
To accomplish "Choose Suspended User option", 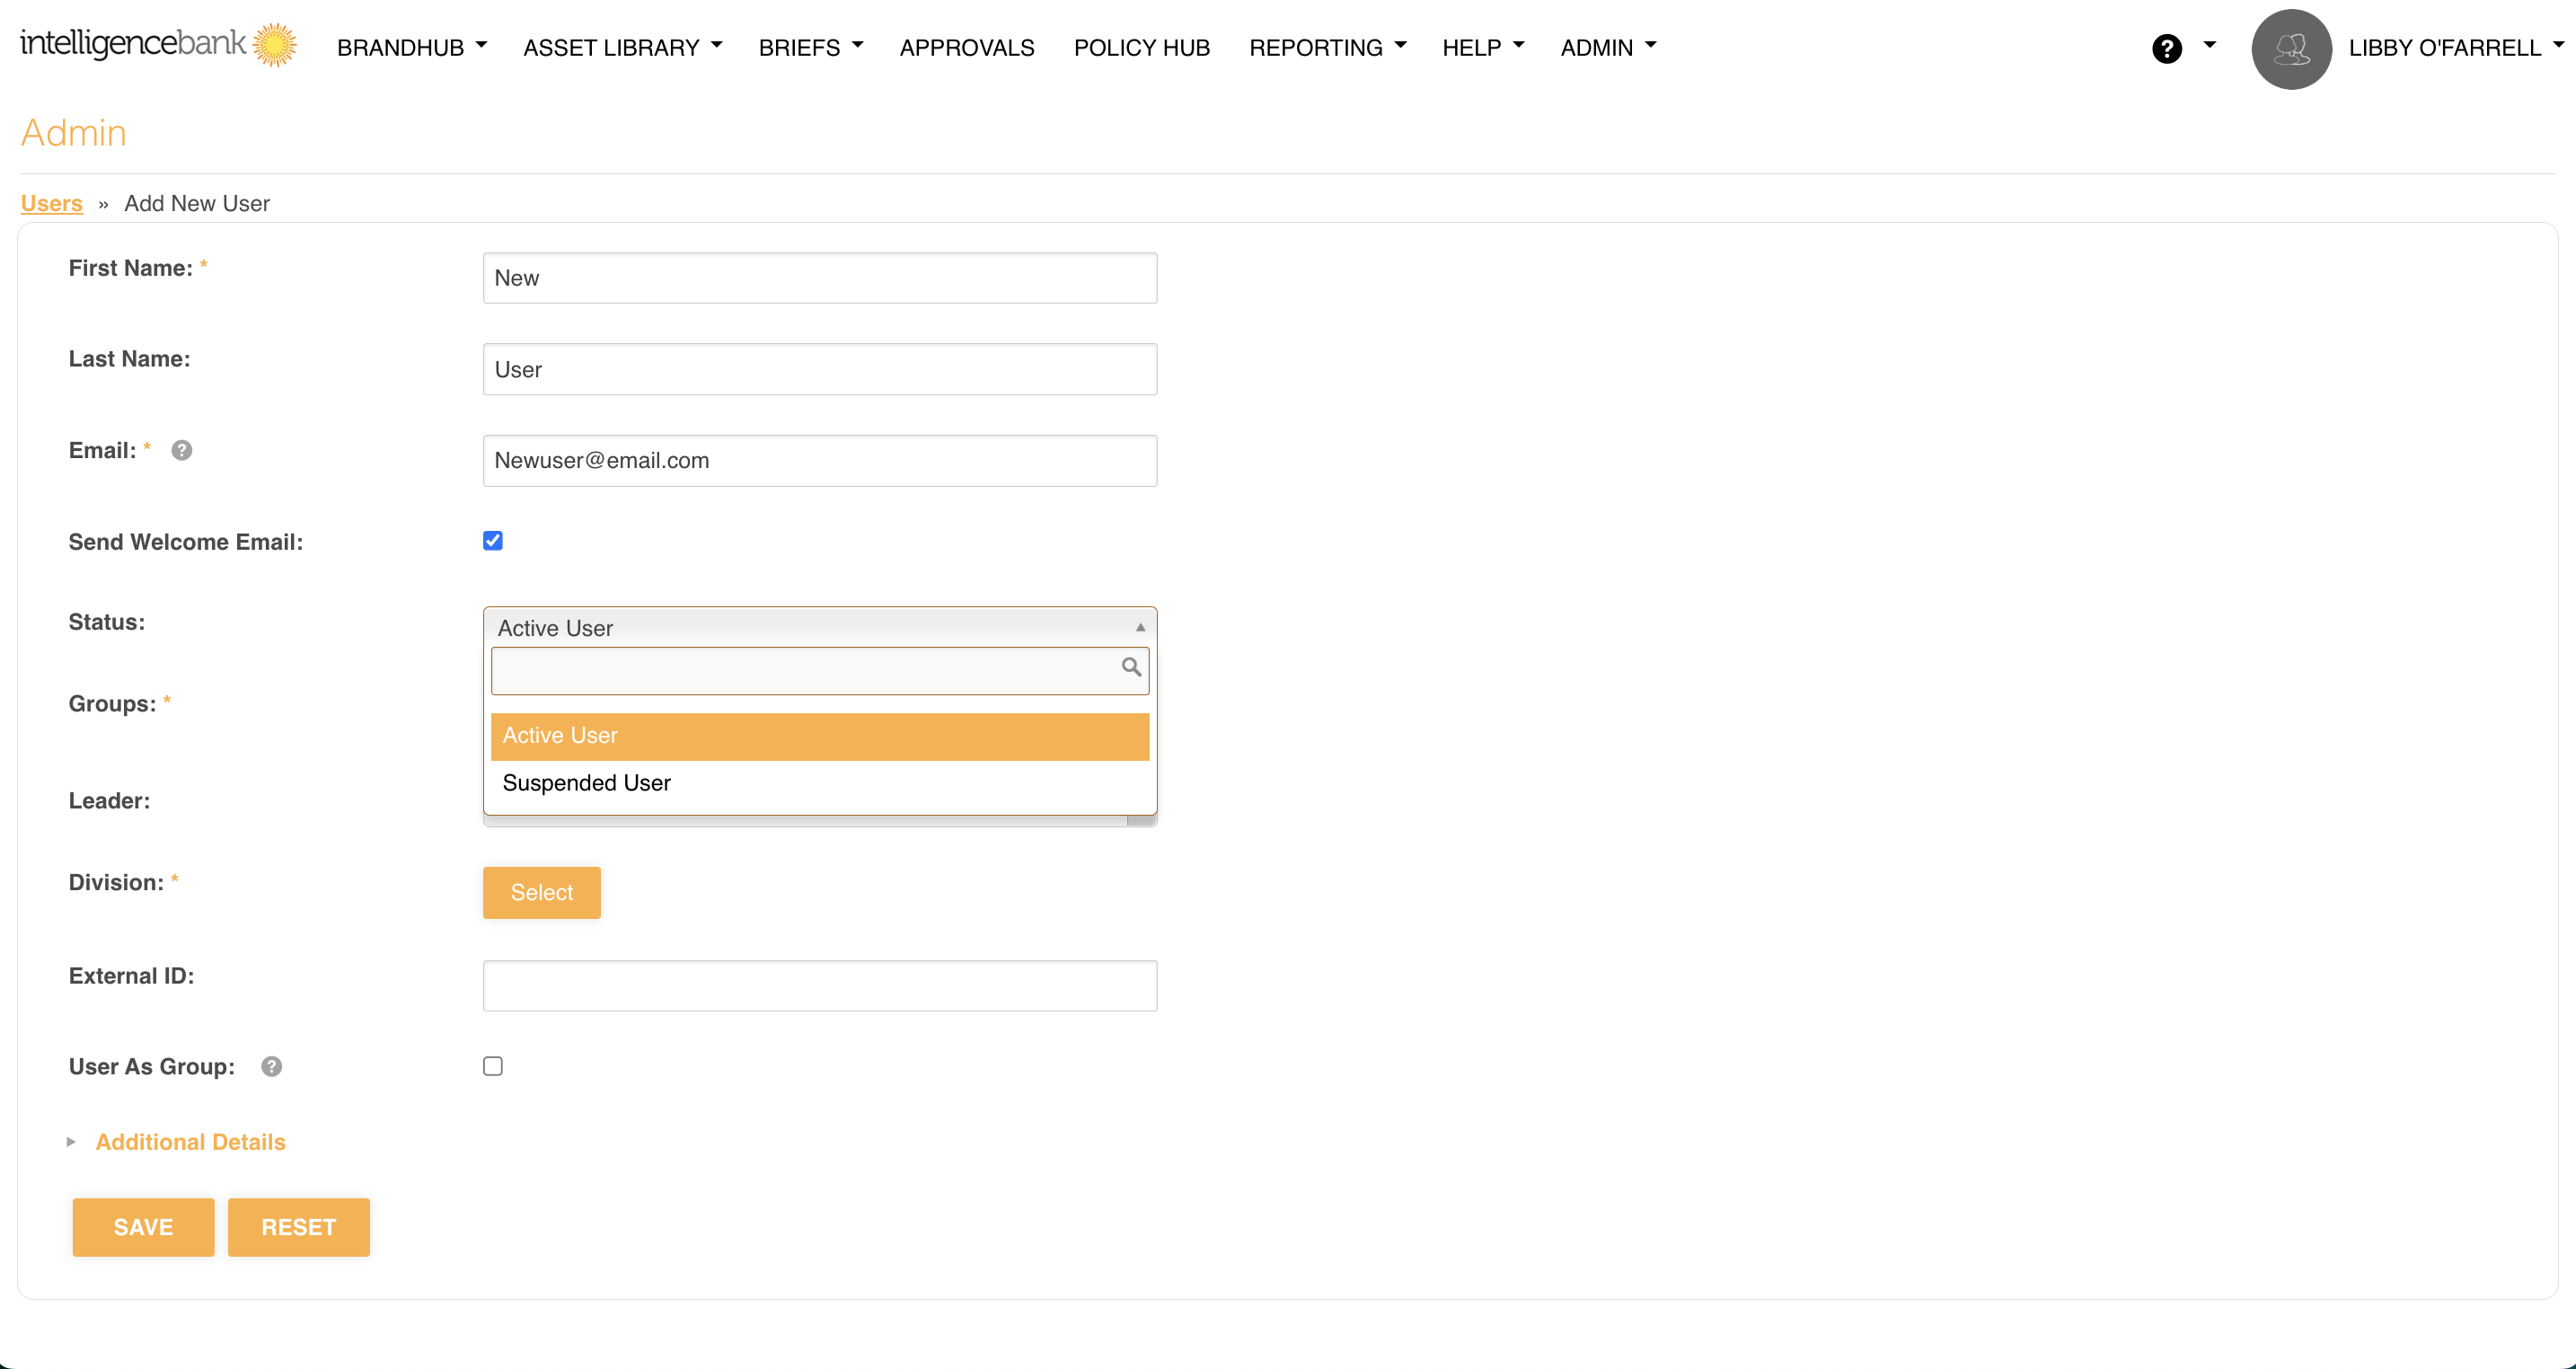I will [x=586, y=783].
